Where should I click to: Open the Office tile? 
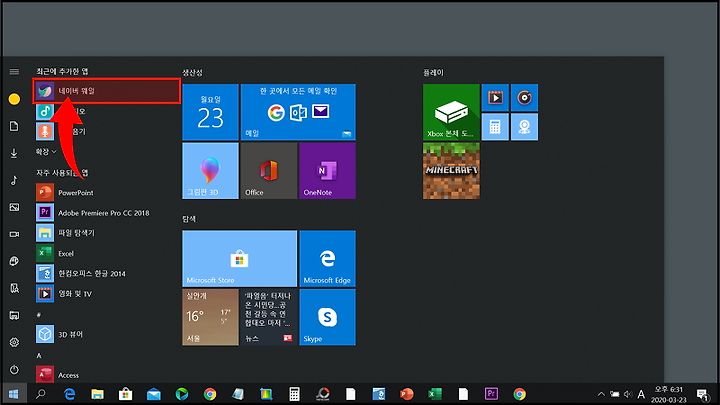(269, 171)
